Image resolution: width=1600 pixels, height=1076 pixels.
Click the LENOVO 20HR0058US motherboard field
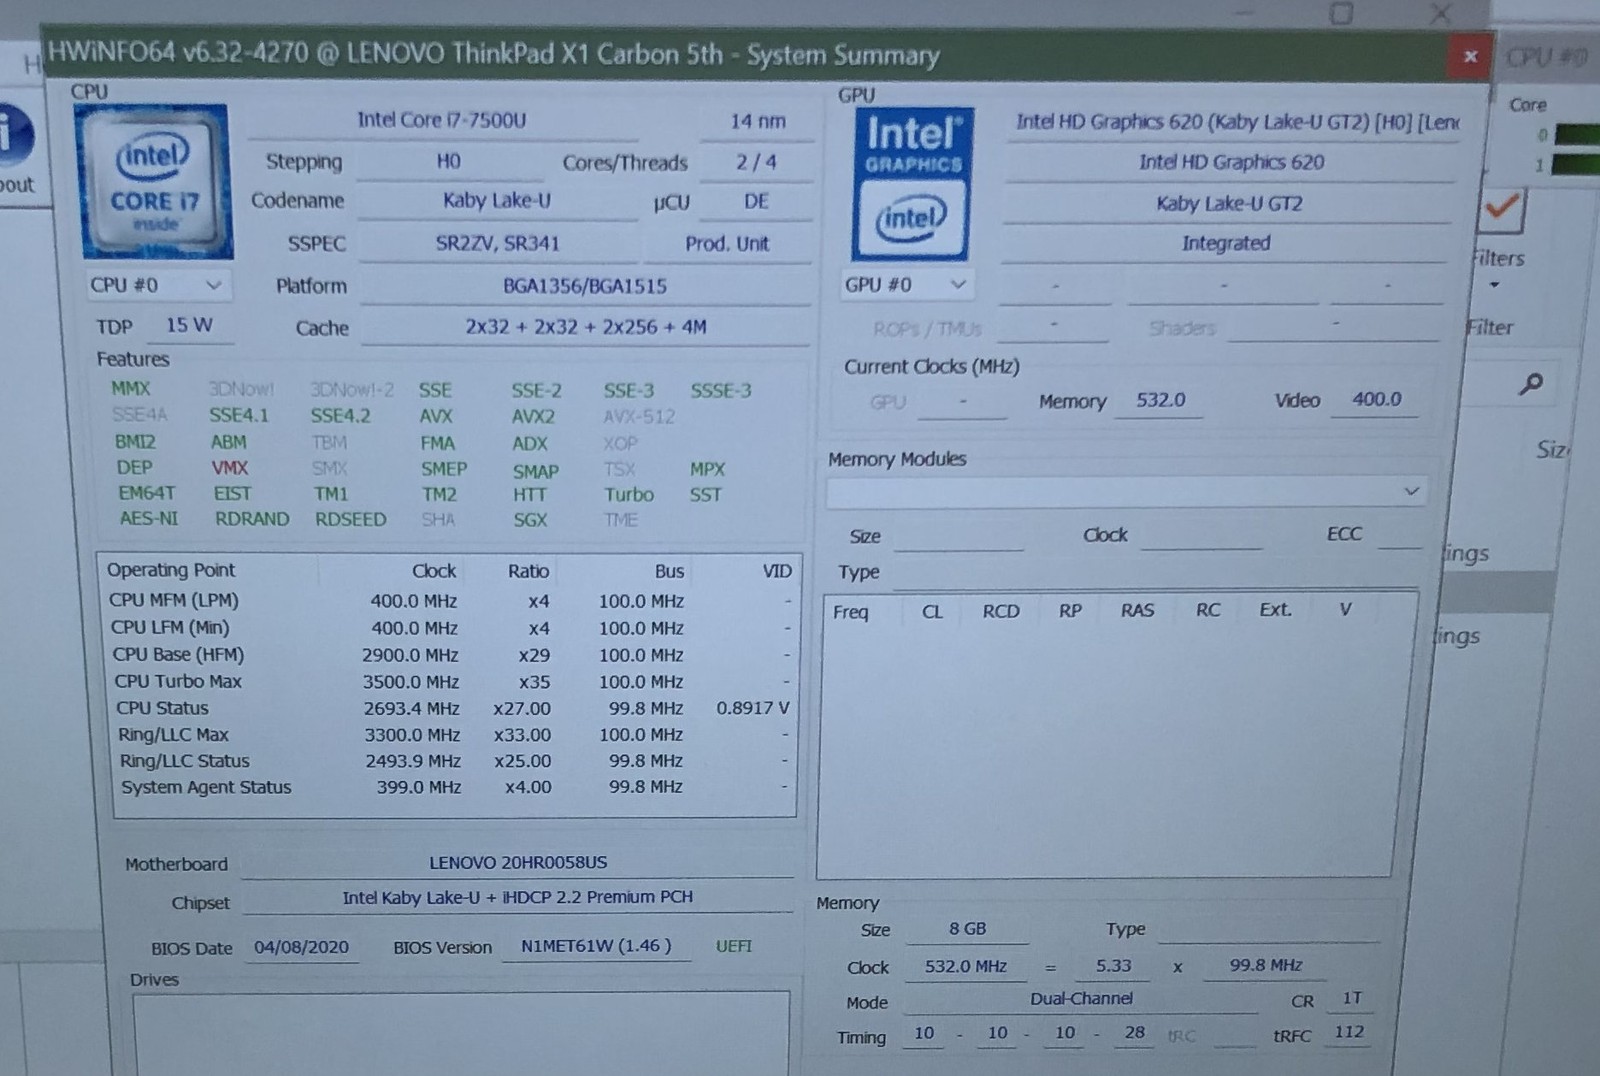tap(518, 862)
